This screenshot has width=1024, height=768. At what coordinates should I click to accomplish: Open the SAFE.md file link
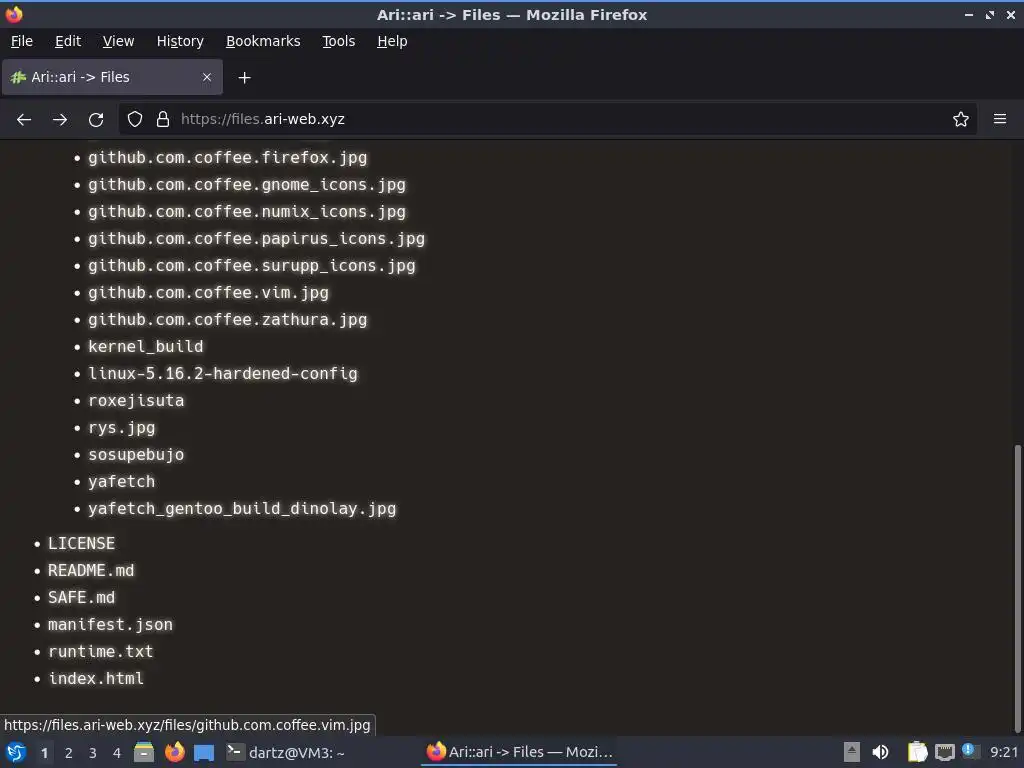click(81, 598)
